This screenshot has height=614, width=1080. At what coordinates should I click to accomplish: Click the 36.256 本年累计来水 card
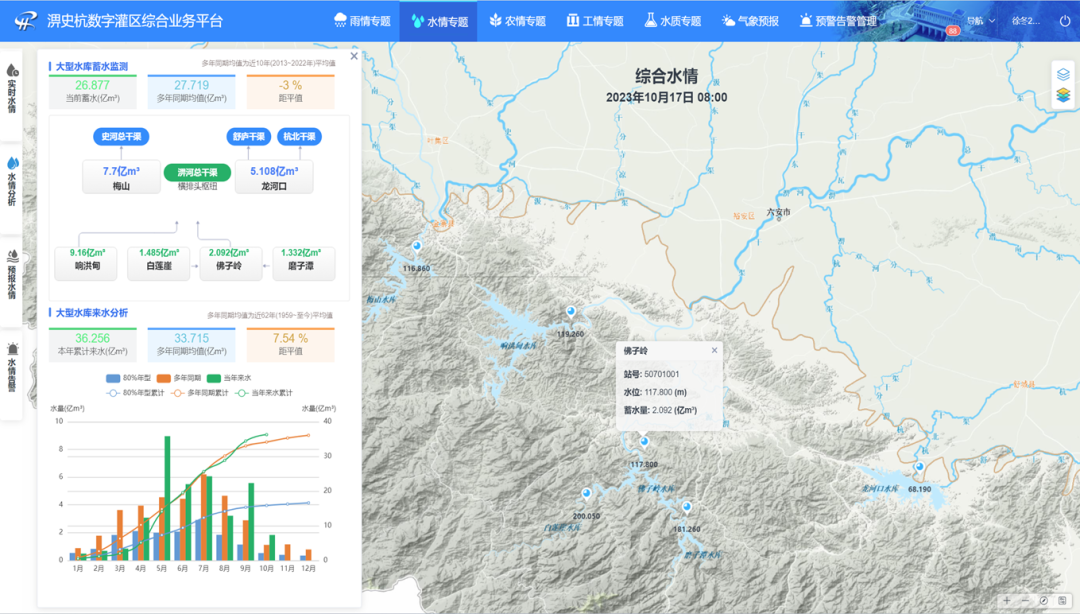pyautogui.click(x=92, y=345)
